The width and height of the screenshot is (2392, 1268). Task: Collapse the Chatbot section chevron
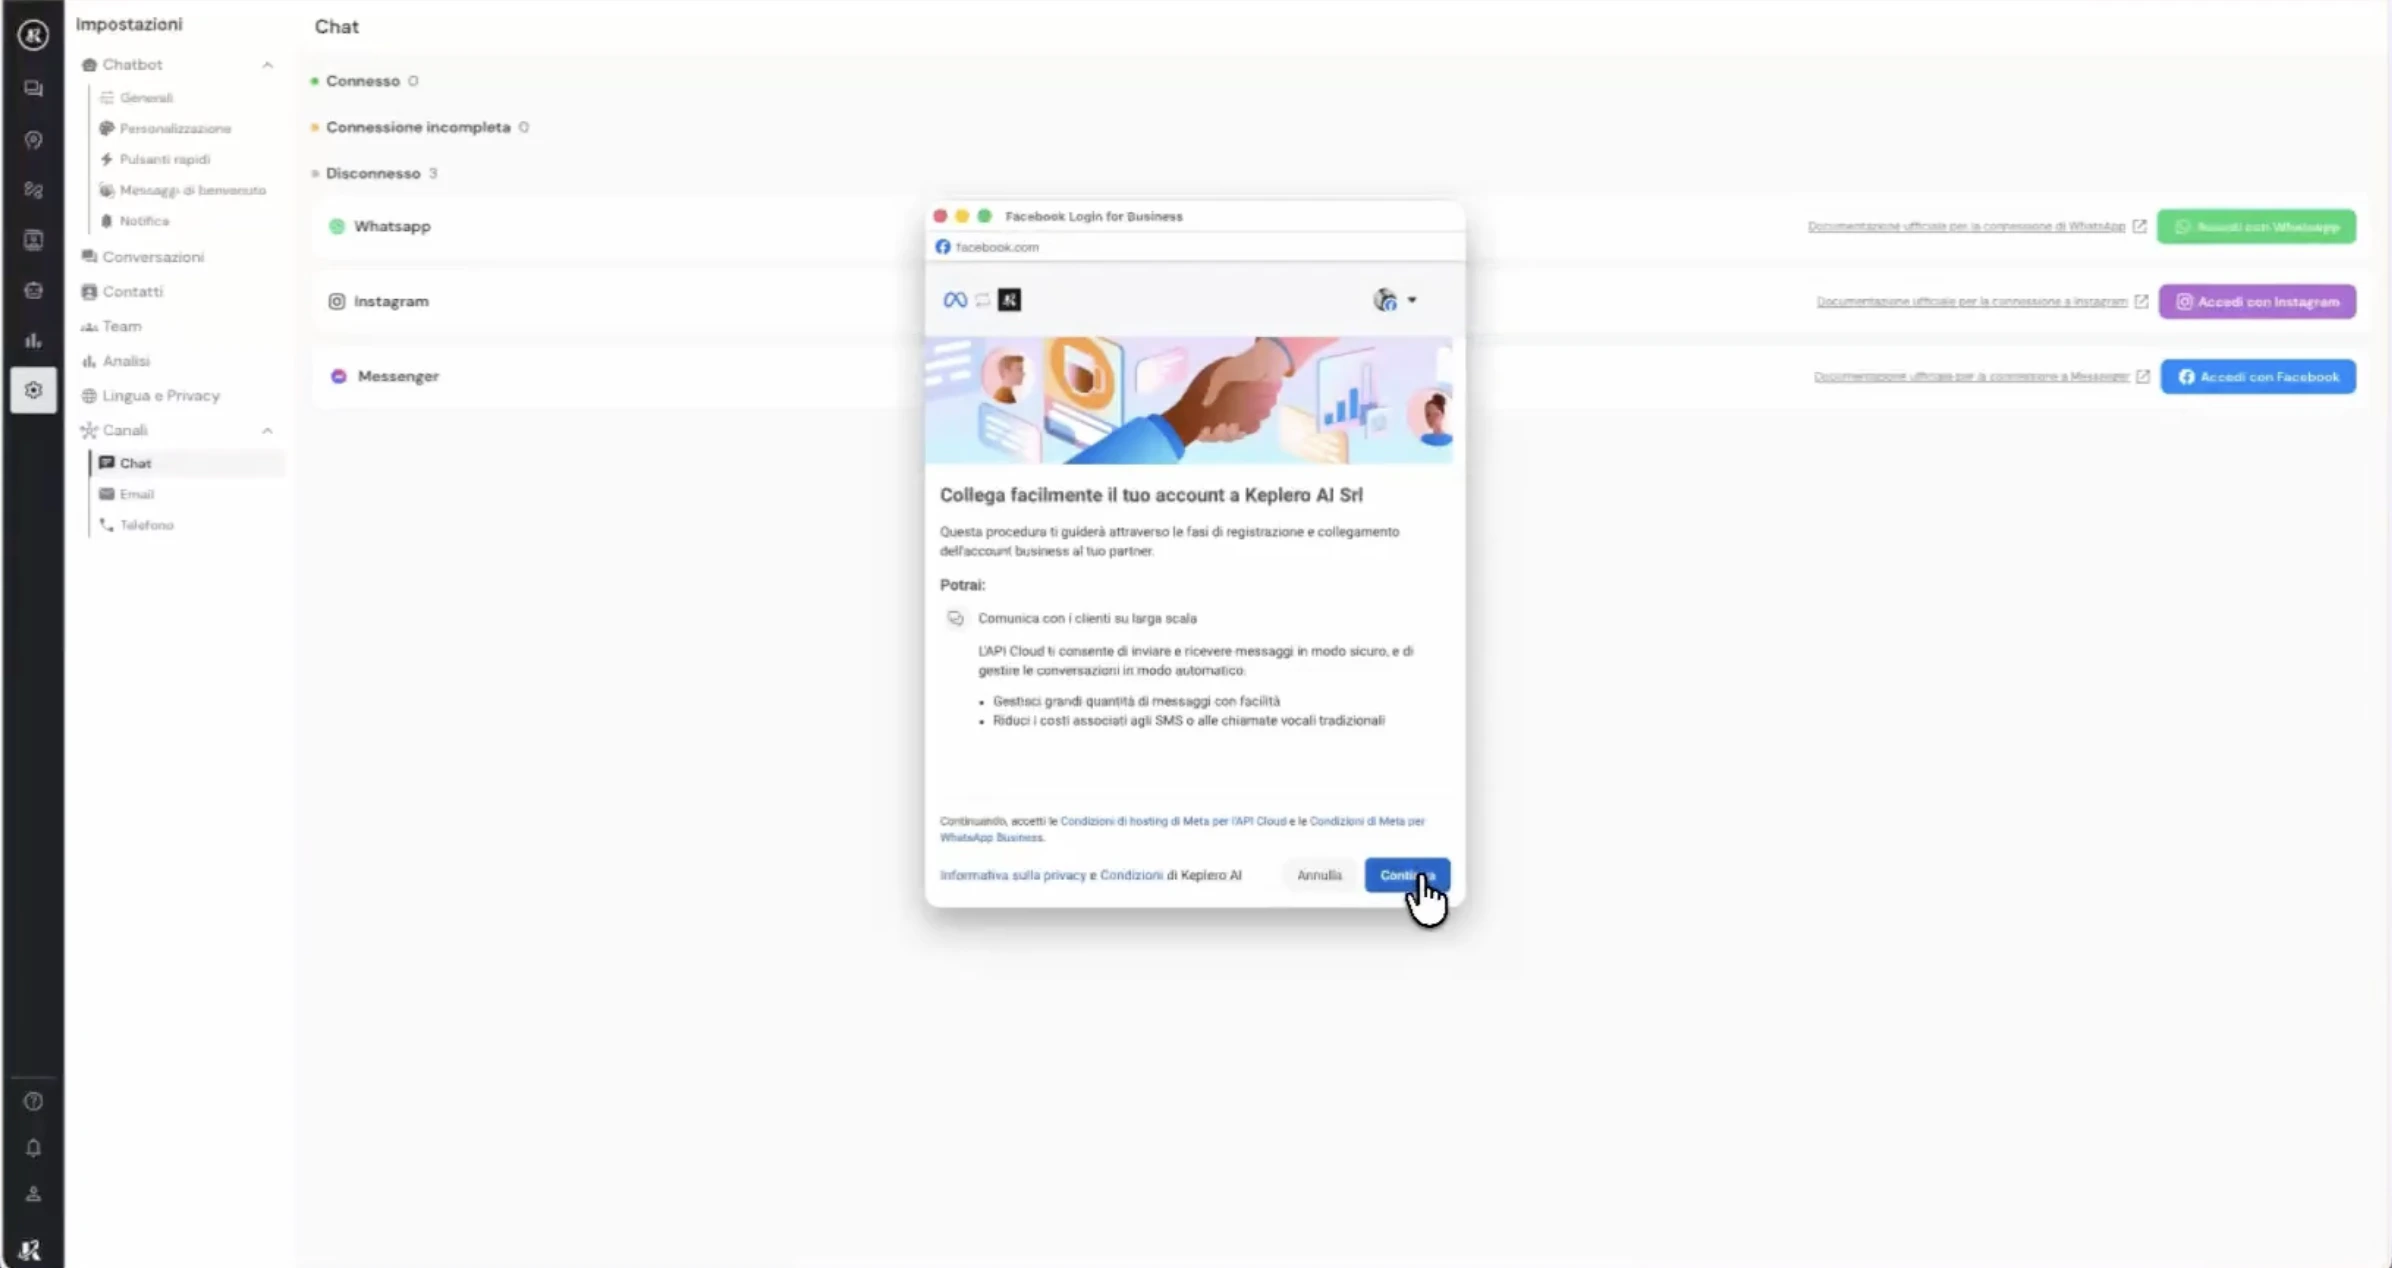point(267,65)
